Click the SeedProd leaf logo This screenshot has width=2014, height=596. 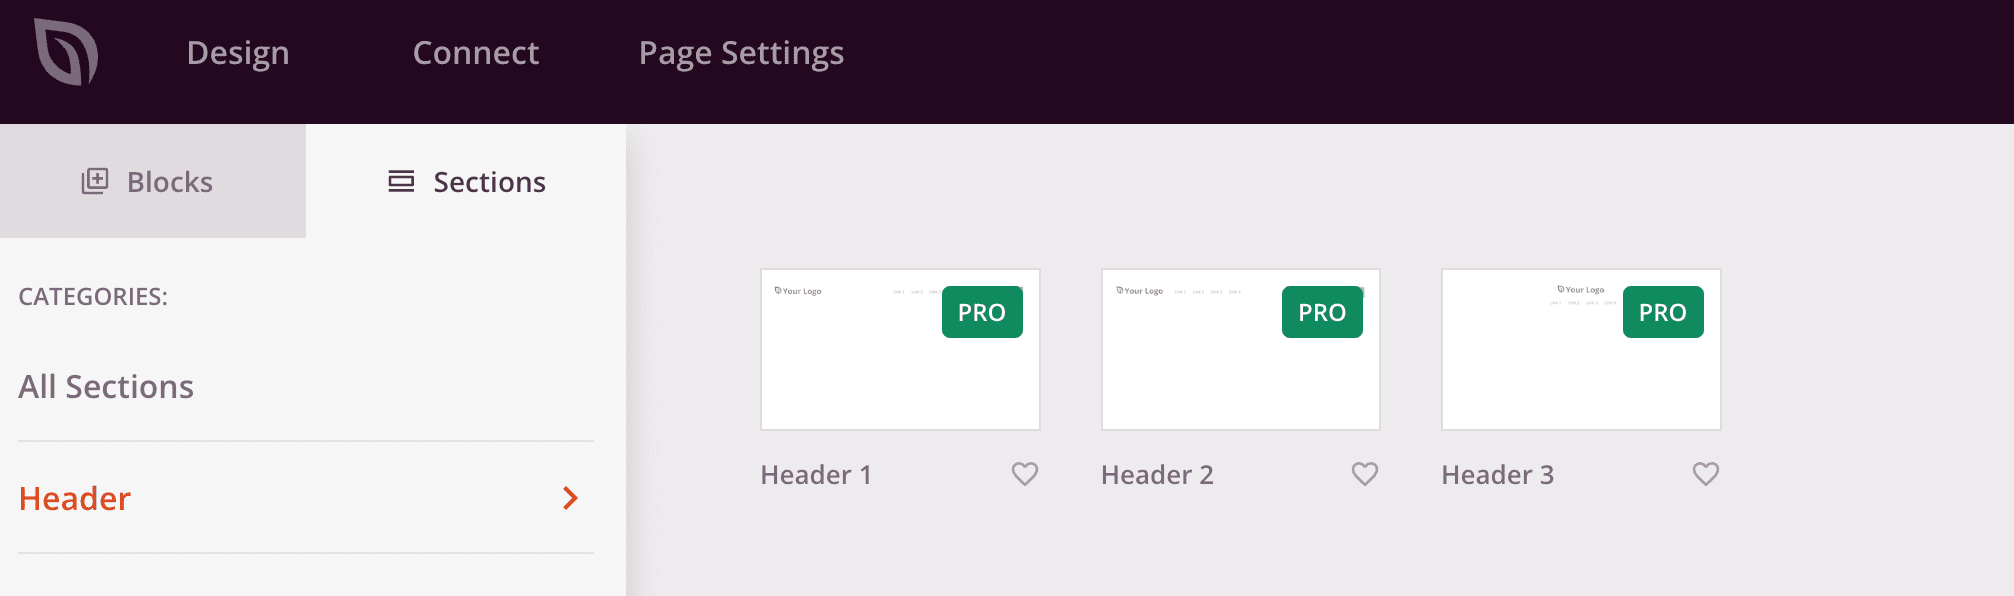[66, 52]
